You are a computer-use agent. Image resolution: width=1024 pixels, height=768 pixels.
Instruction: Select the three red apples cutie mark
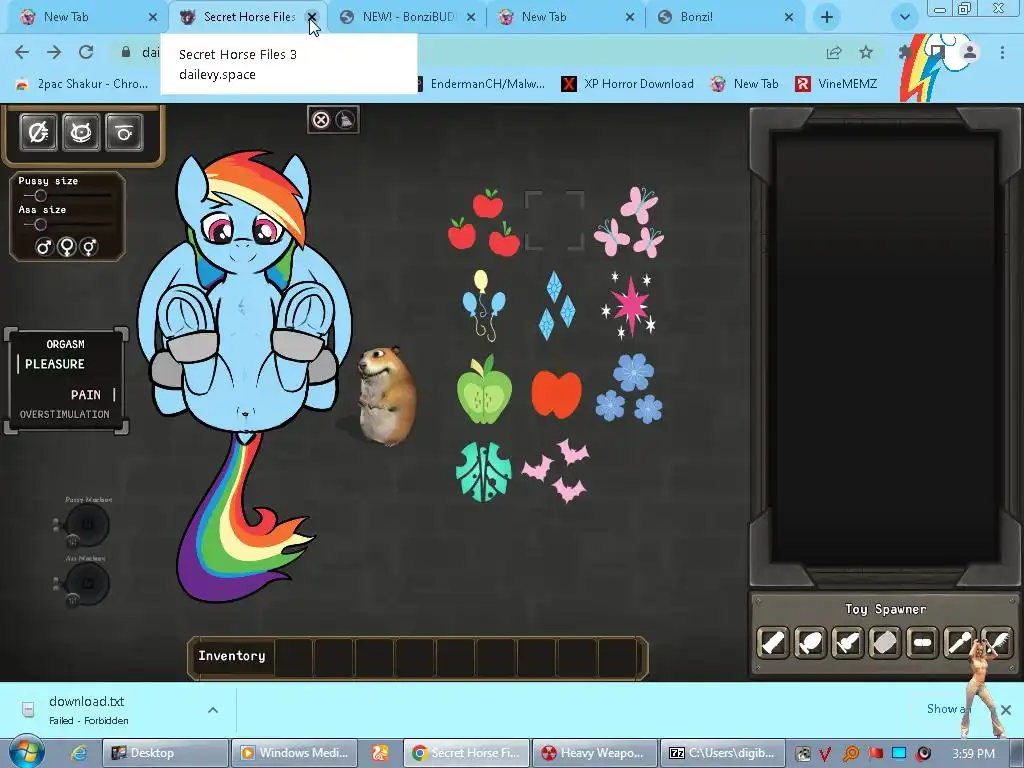pyautogui.click(x=484, y=222)
